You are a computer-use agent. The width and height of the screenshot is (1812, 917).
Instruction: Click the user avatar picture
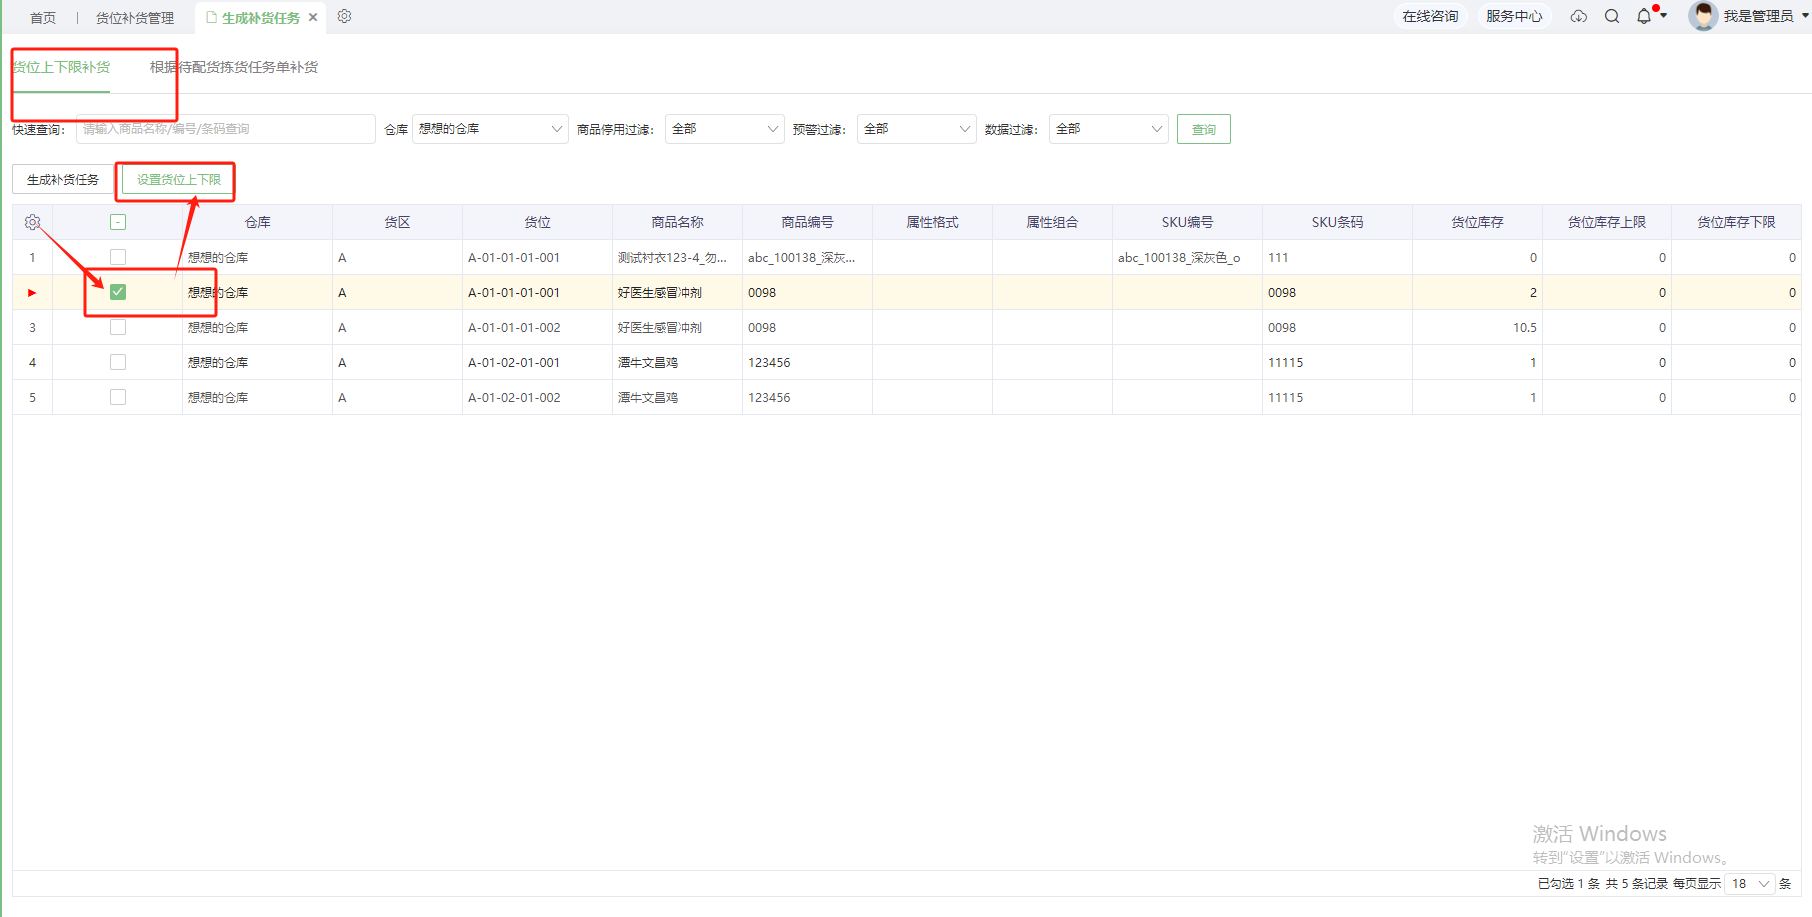click(1702, 16)
